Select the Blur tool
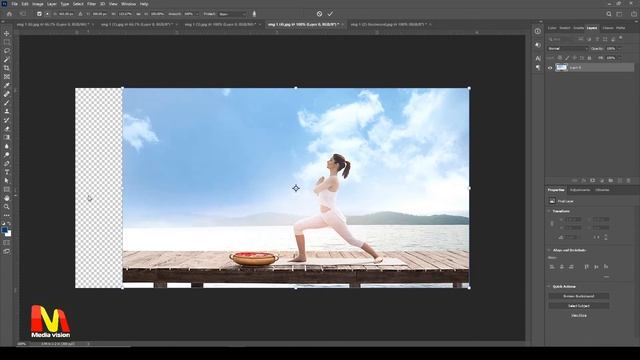This screenshot has height=360, width=640. click(x=7, y=146)
